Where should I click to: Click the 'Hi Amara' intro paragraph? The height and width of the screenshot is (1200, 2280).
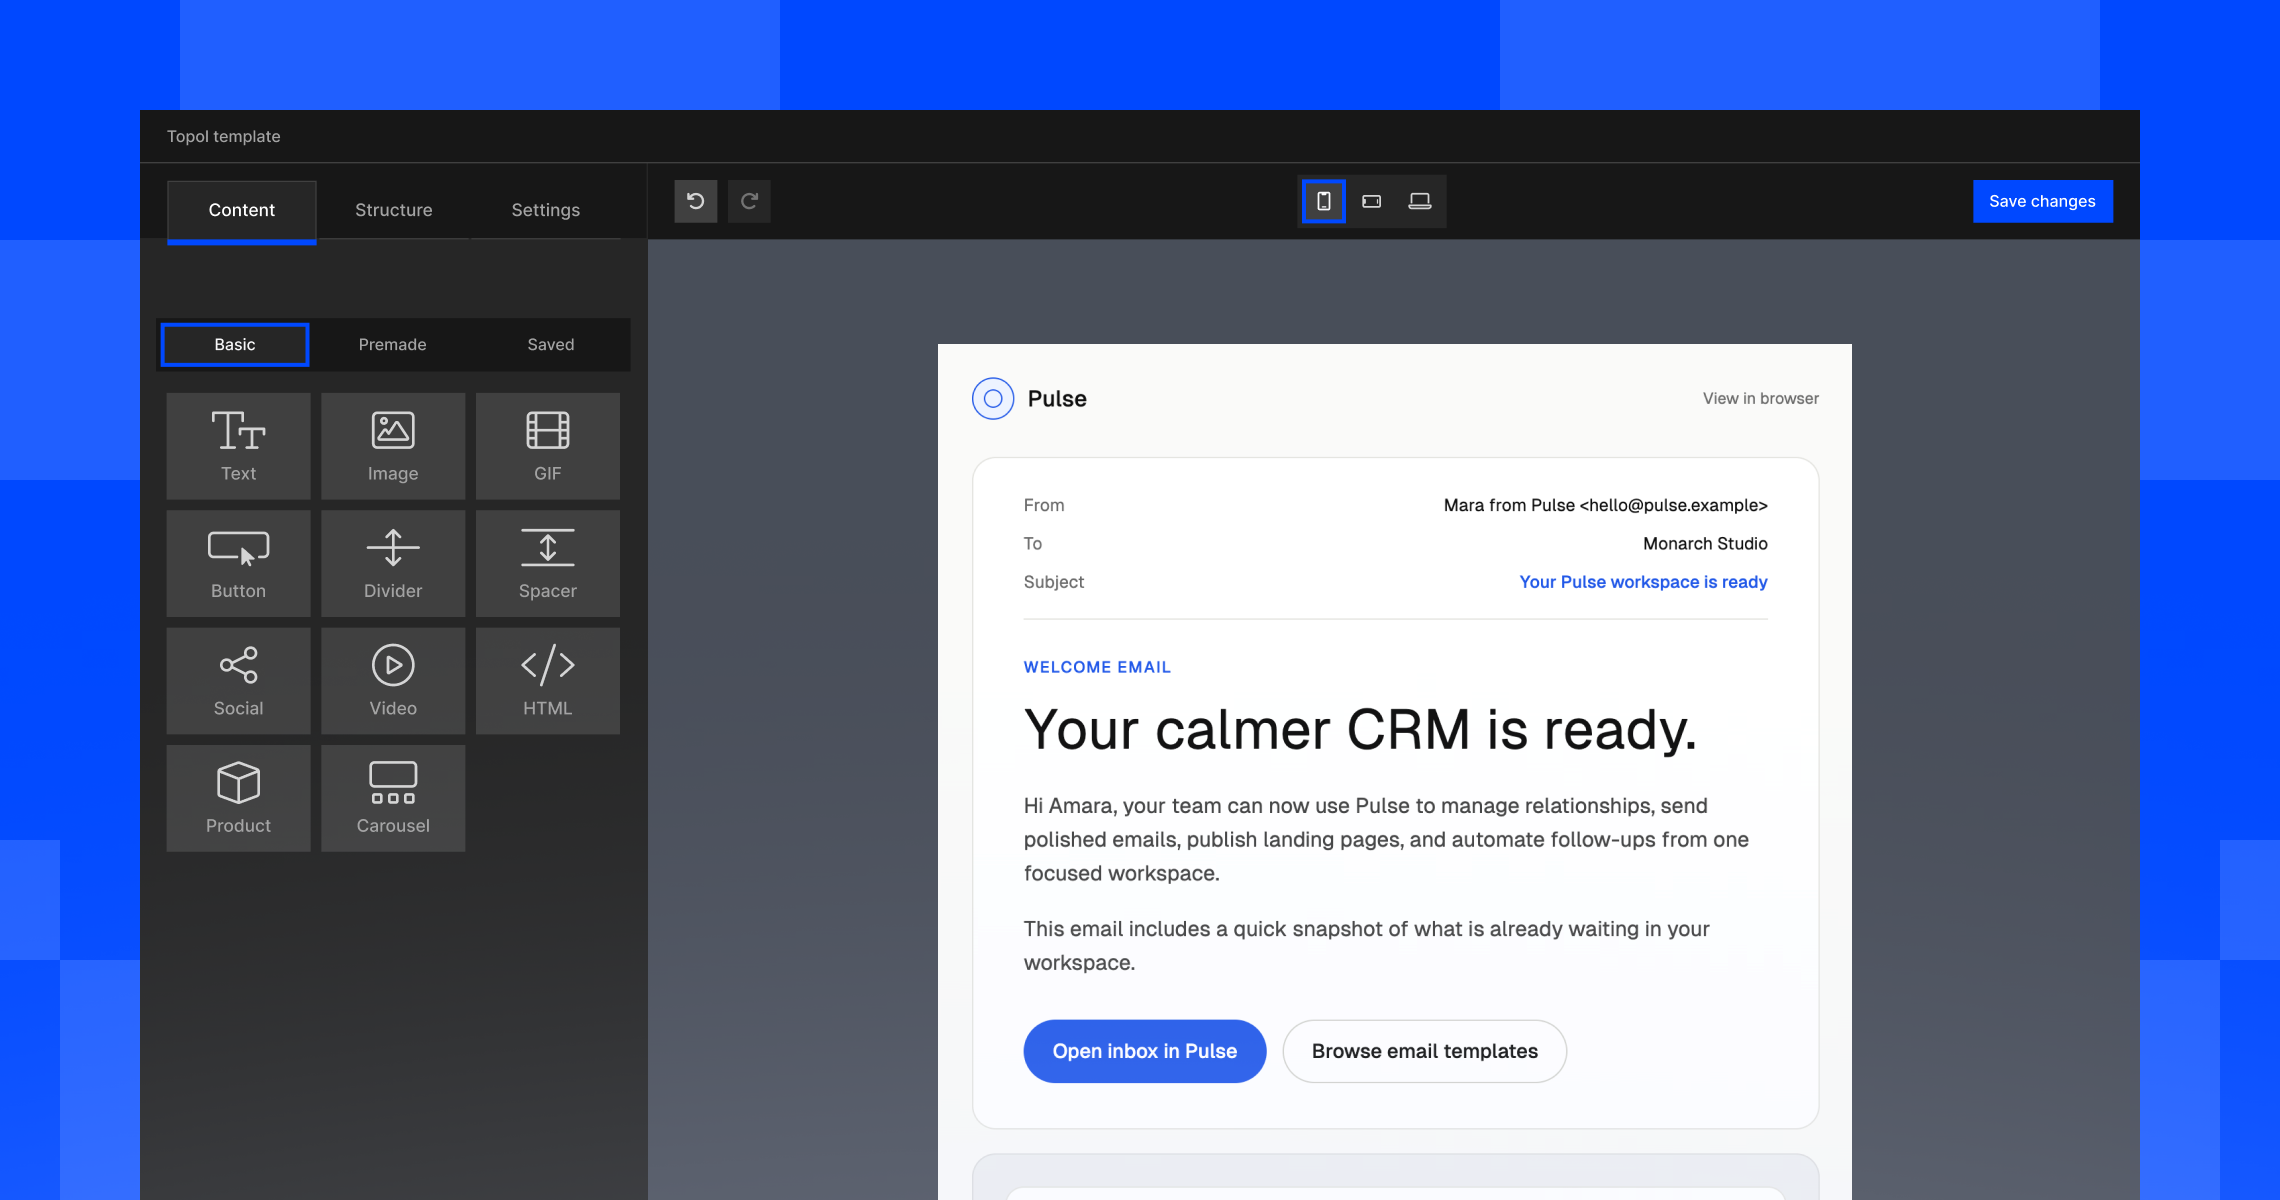point(1386,839)
